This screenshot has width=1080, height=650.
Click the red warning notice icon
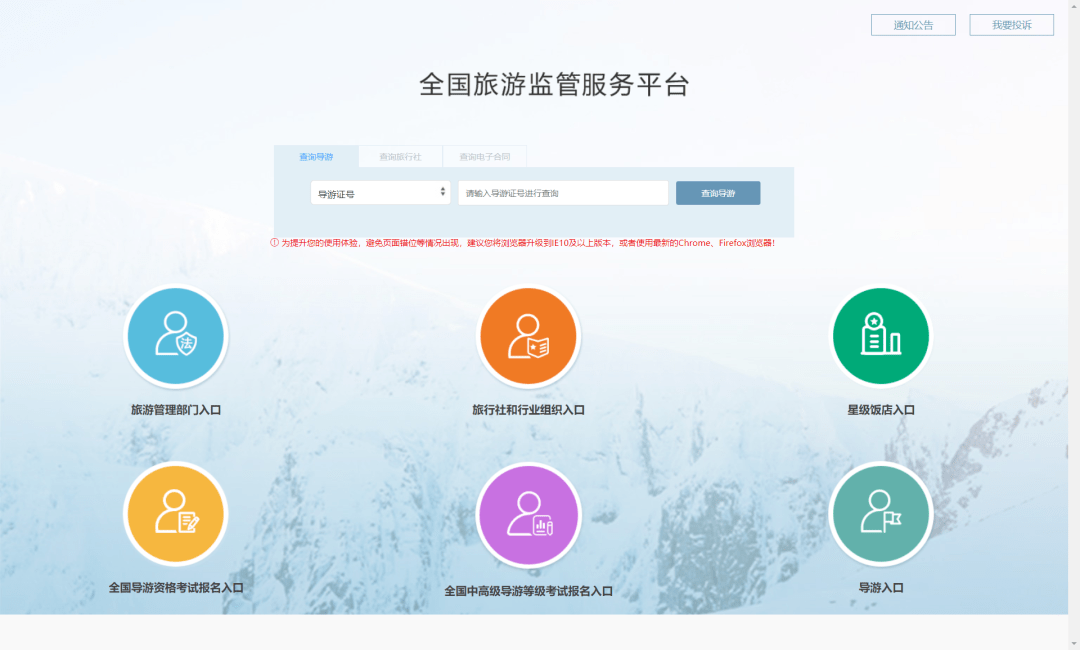click(x=275, y=243)
